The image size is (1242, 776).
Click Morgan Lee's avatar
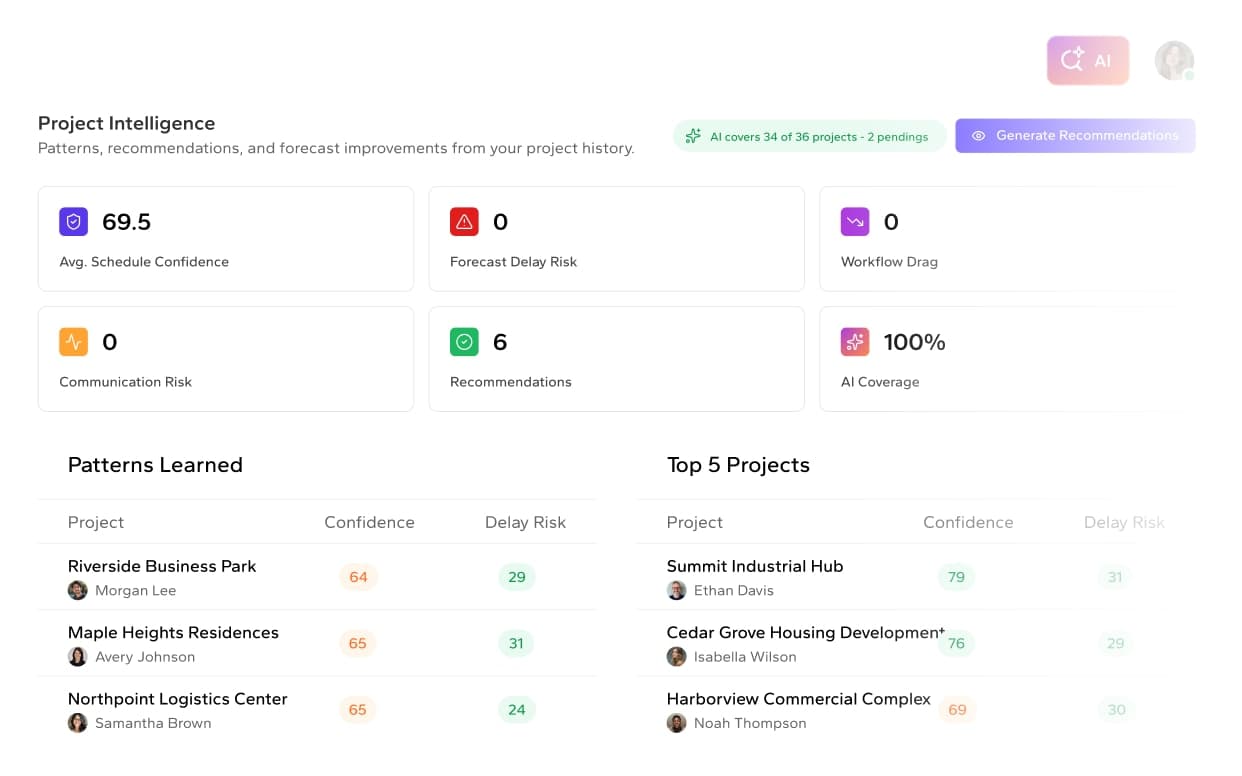(x=77, y=590)
